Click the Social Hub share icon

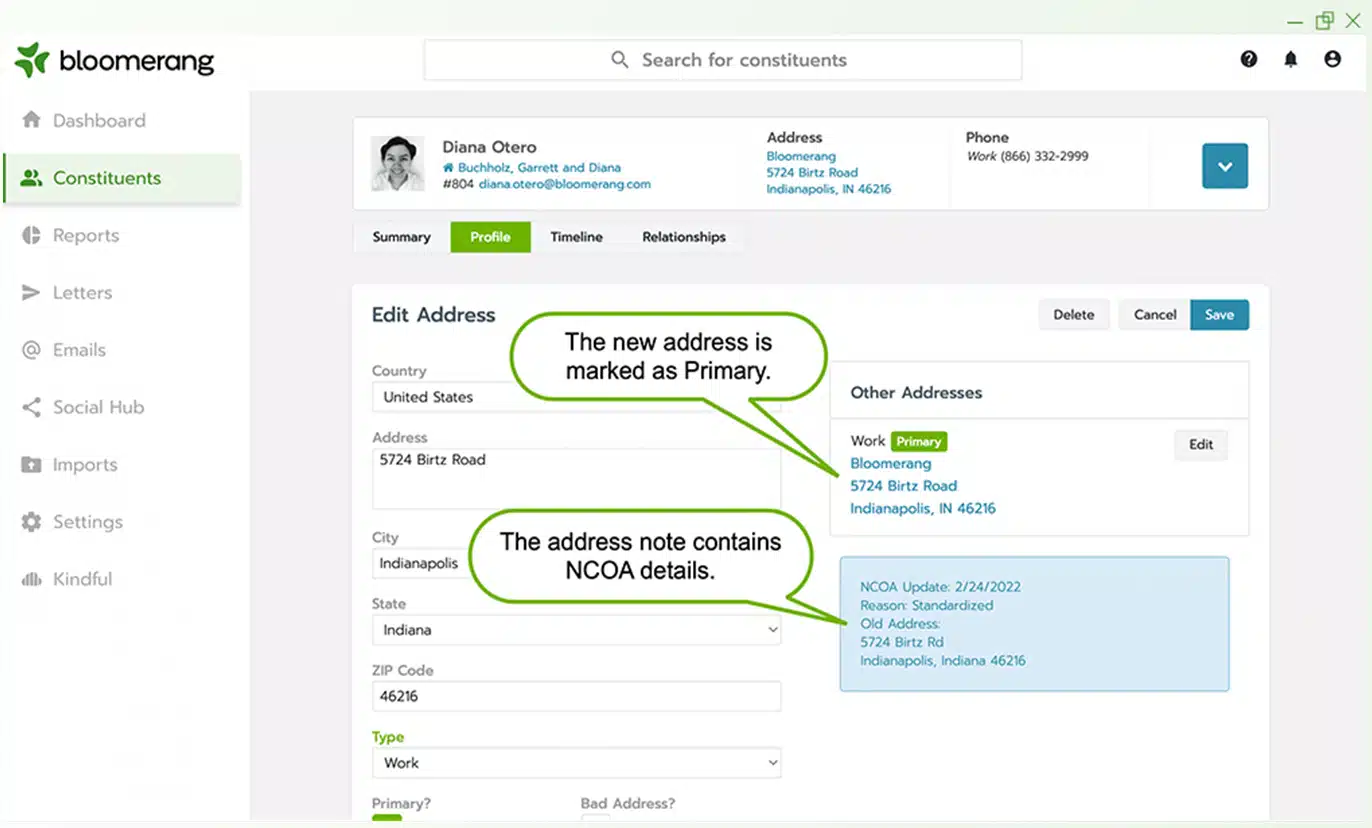(32, 407)
